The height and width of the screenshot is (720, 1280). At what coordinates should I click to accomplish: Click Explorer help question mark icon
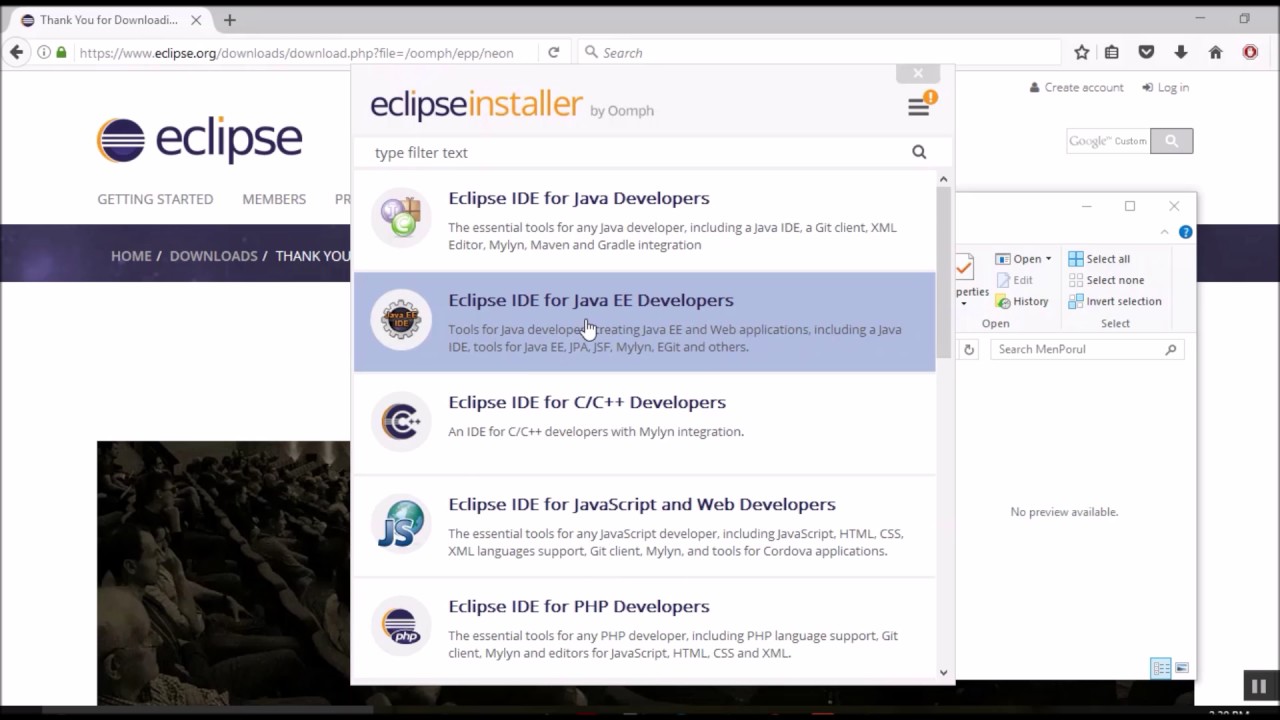[1185, 232]
